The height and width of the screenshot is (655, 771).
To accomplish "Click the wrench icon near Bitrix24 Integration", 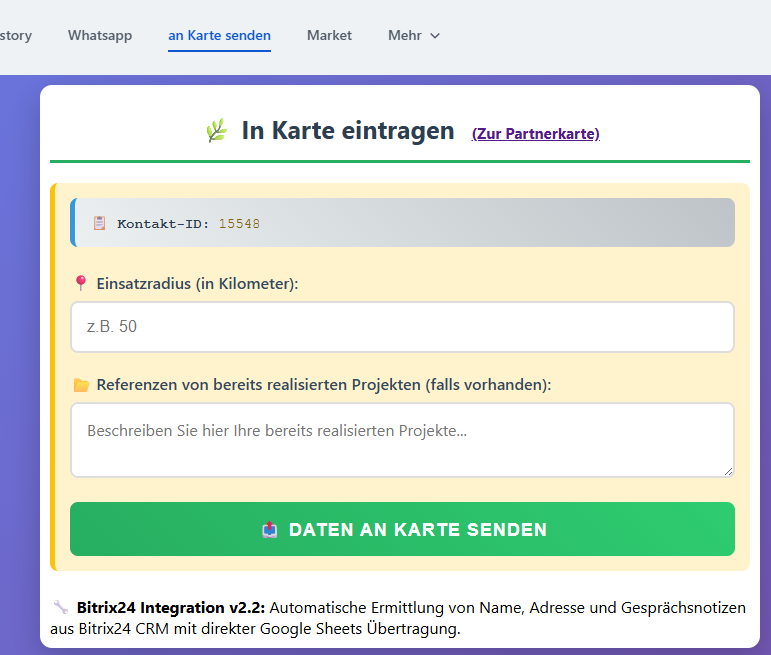I will [x=61, y=608].
